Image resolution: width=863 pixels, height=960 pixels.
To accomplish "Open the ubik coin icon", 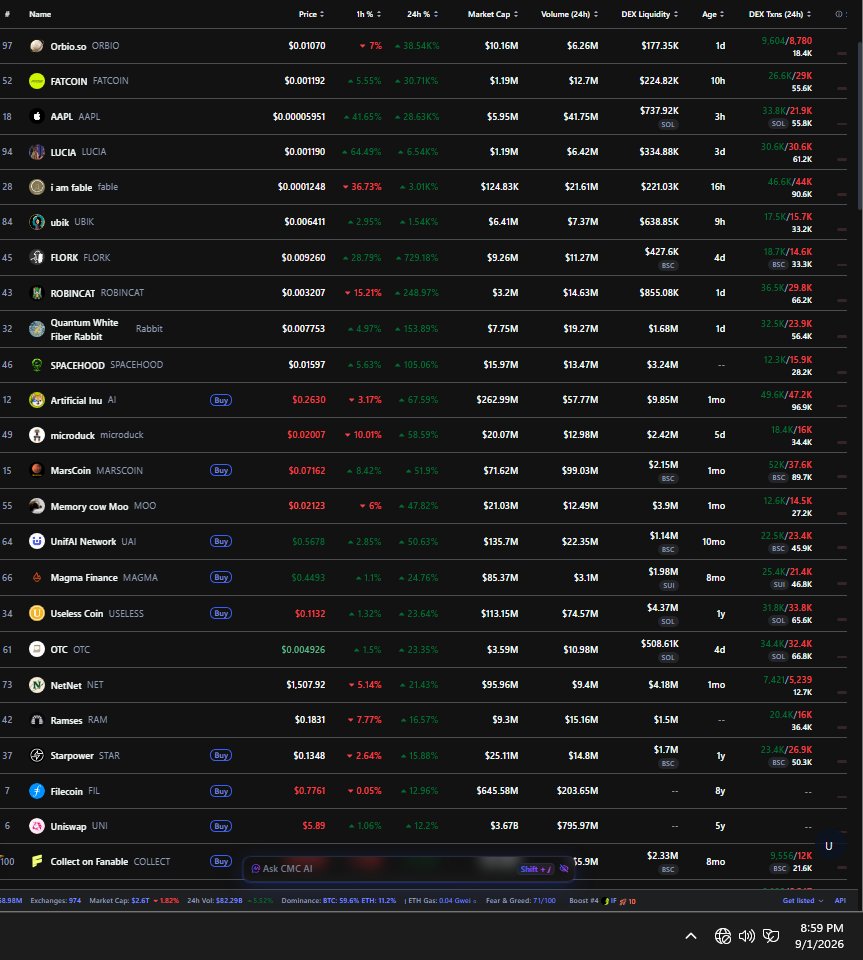I will click(x=37, y=222).
